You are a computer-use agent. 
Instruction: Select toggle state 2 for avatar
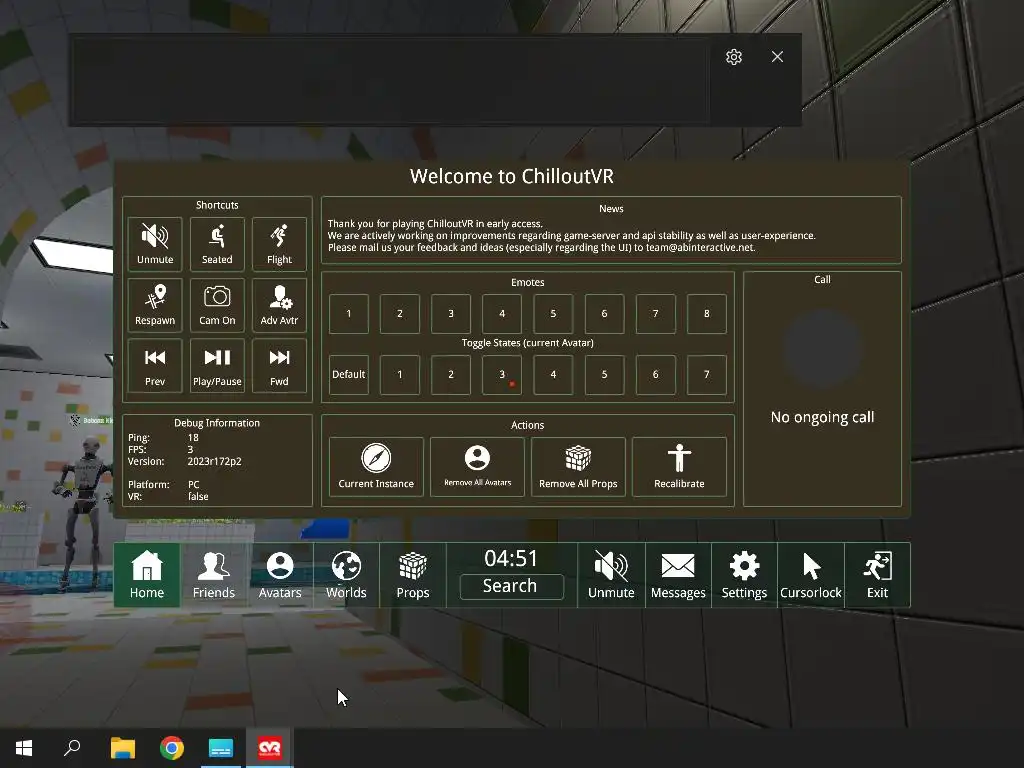(x=451, y=375)
